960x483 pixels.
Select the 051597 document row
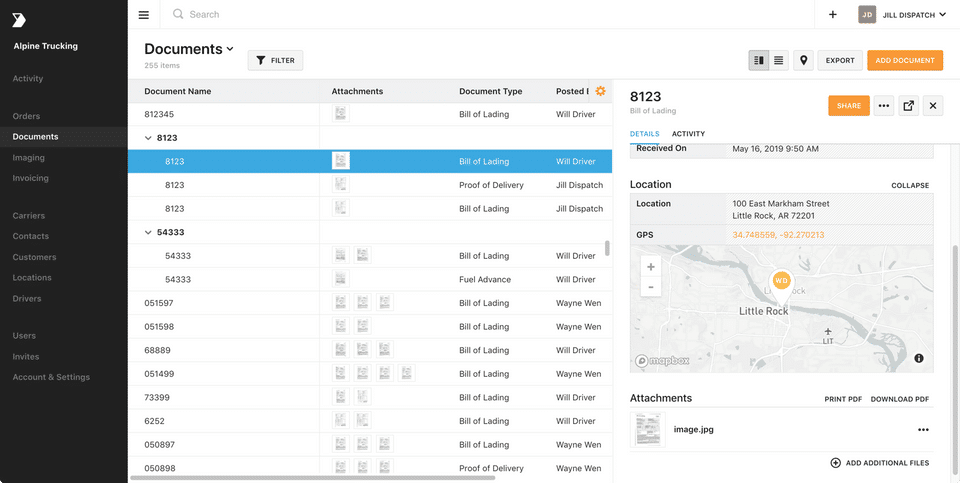point(370,303)
